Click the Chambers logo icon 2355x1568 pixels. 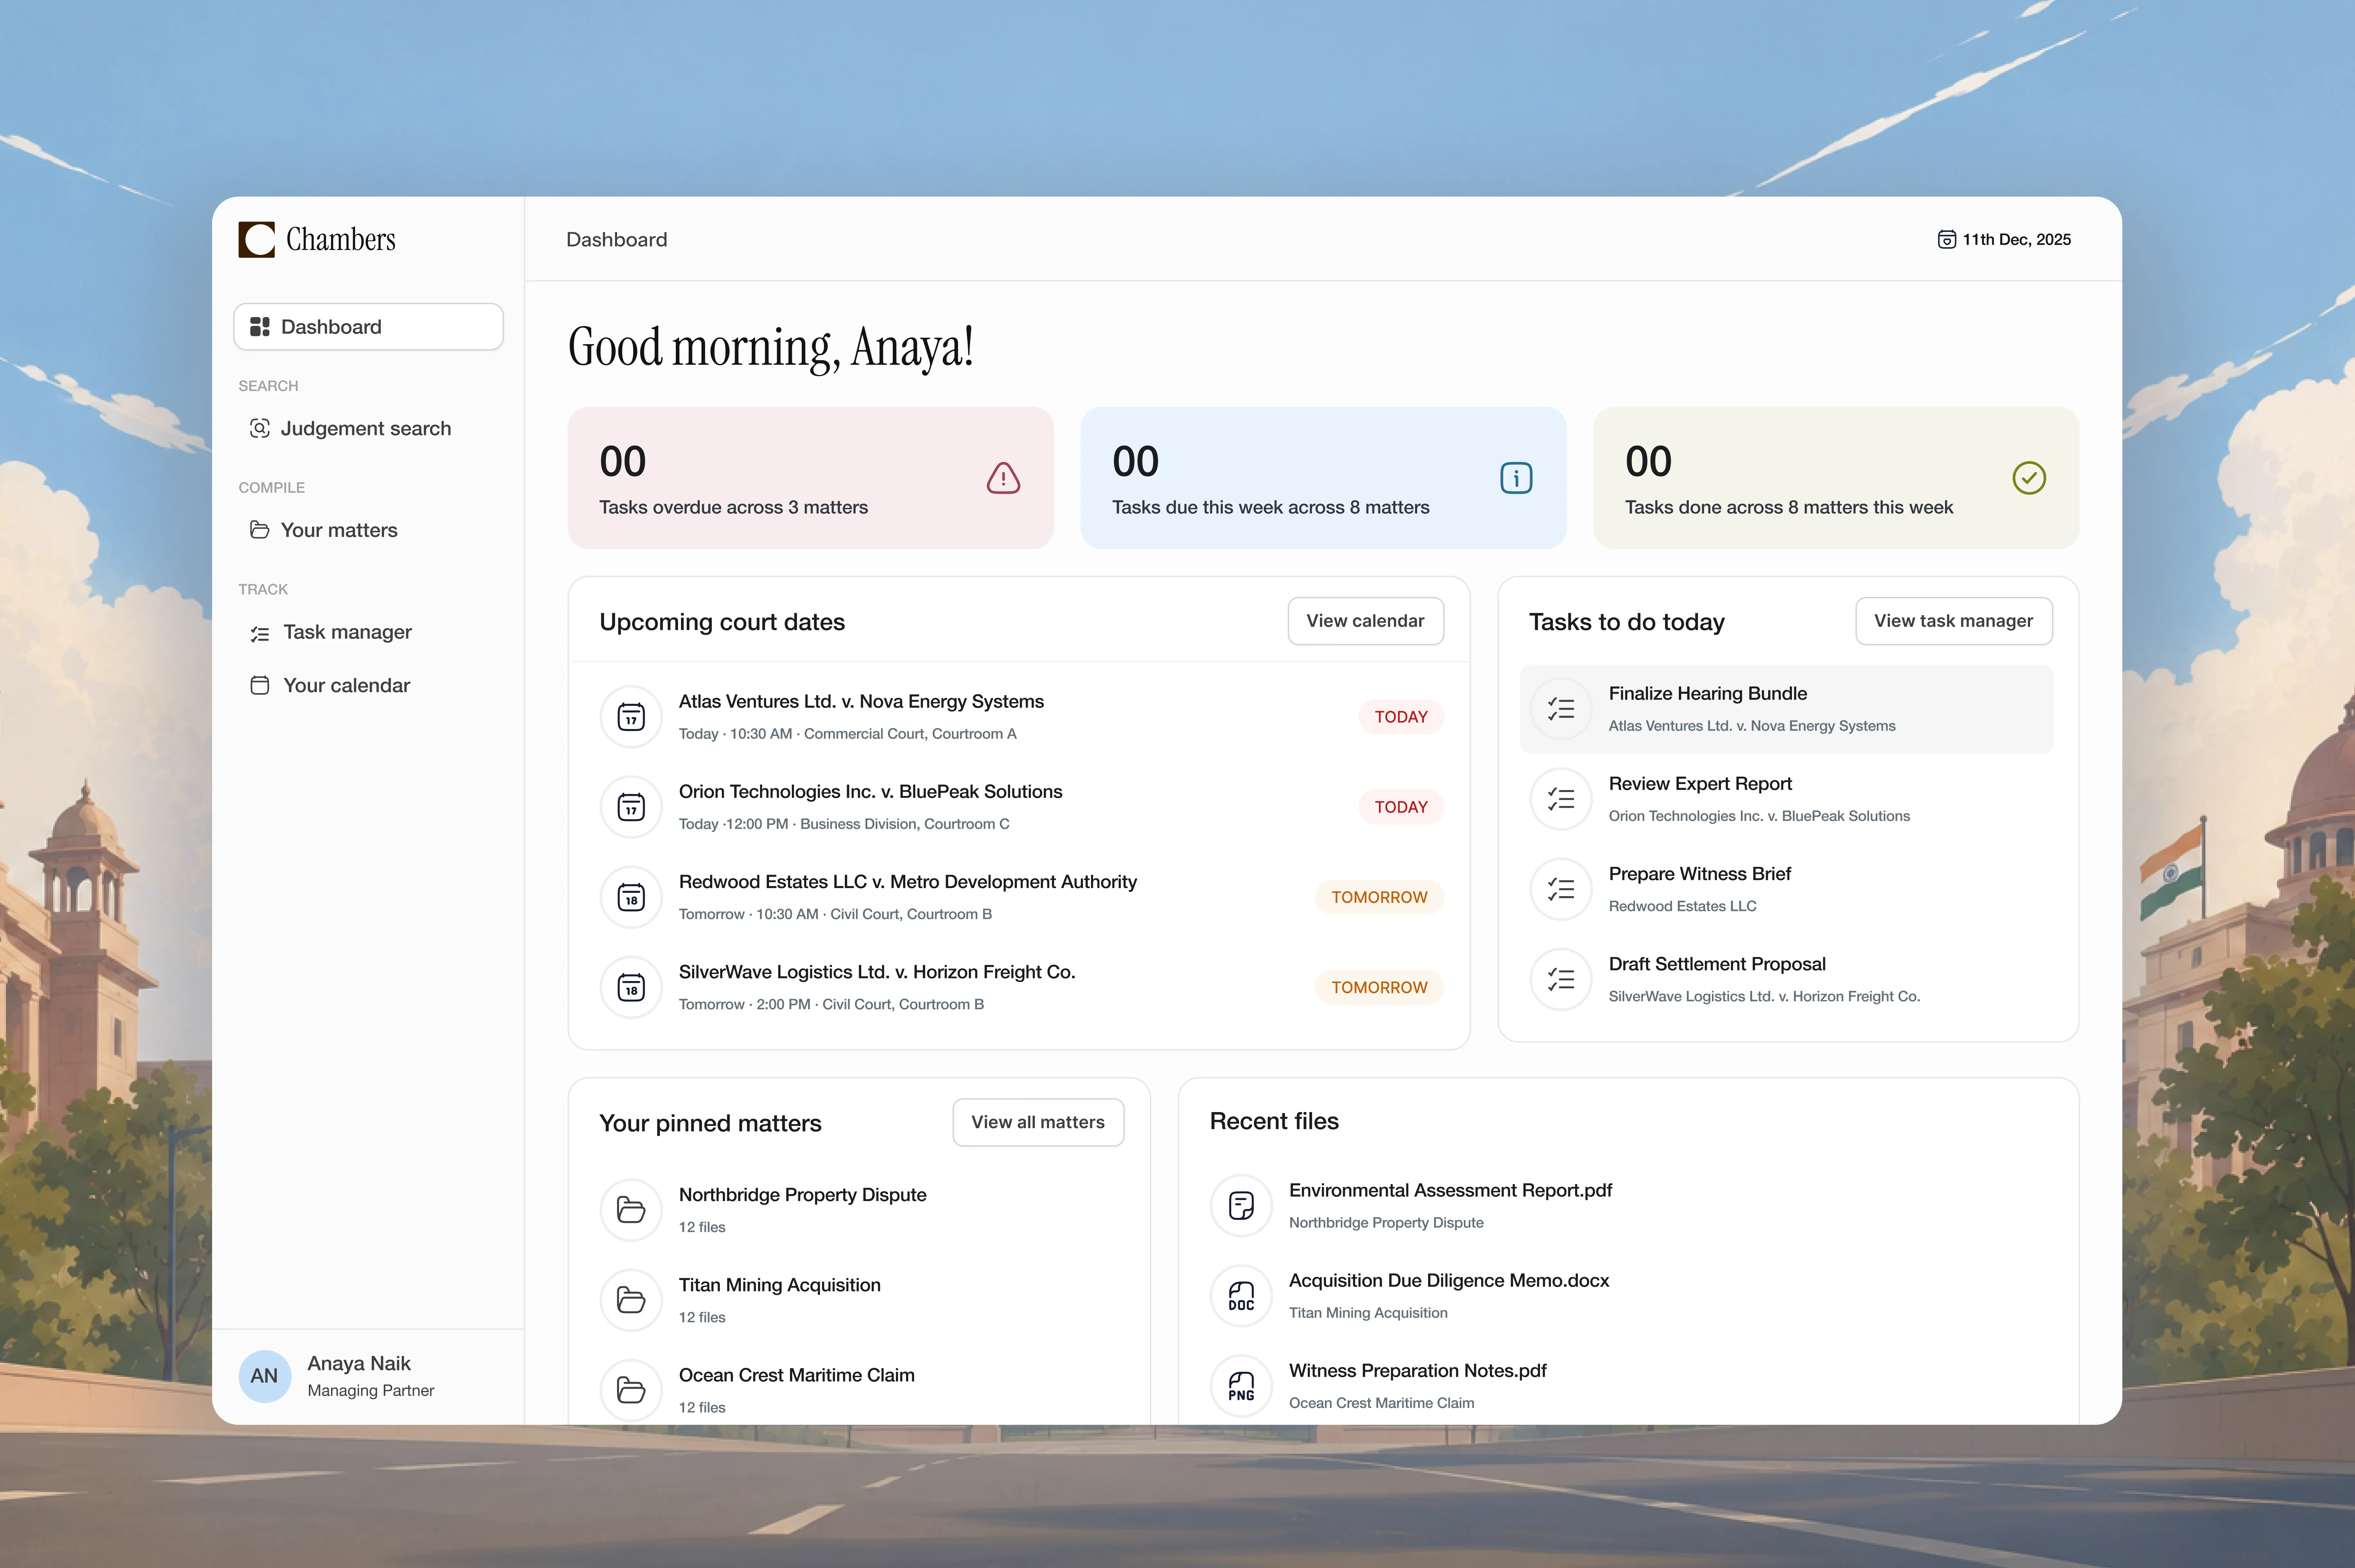(257, 240)
